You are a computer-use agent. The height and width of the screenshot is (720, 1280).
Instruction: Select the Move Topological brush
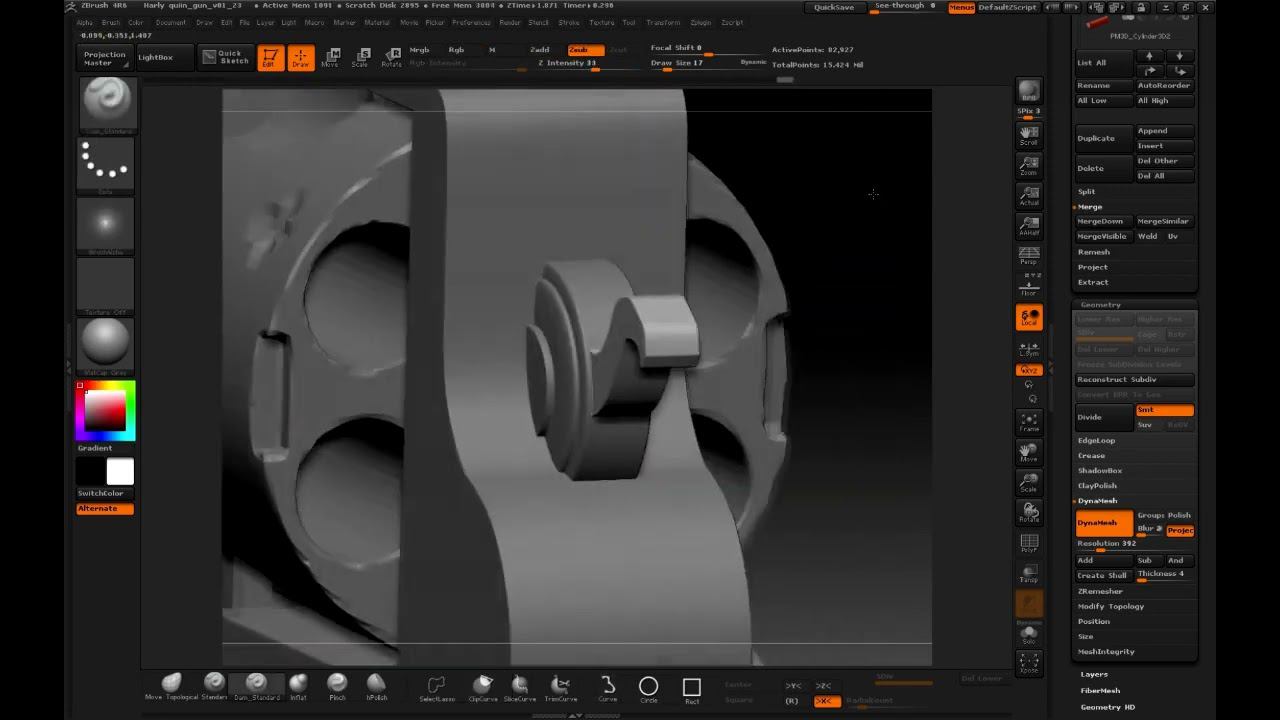point(172,686)
